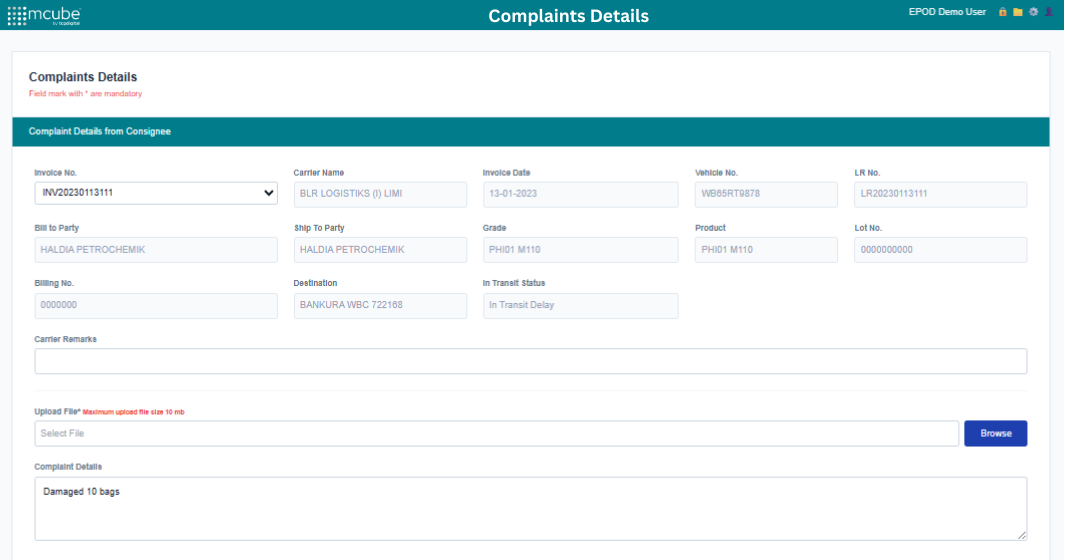Click the Ship To Party field

tap(380, 250)
